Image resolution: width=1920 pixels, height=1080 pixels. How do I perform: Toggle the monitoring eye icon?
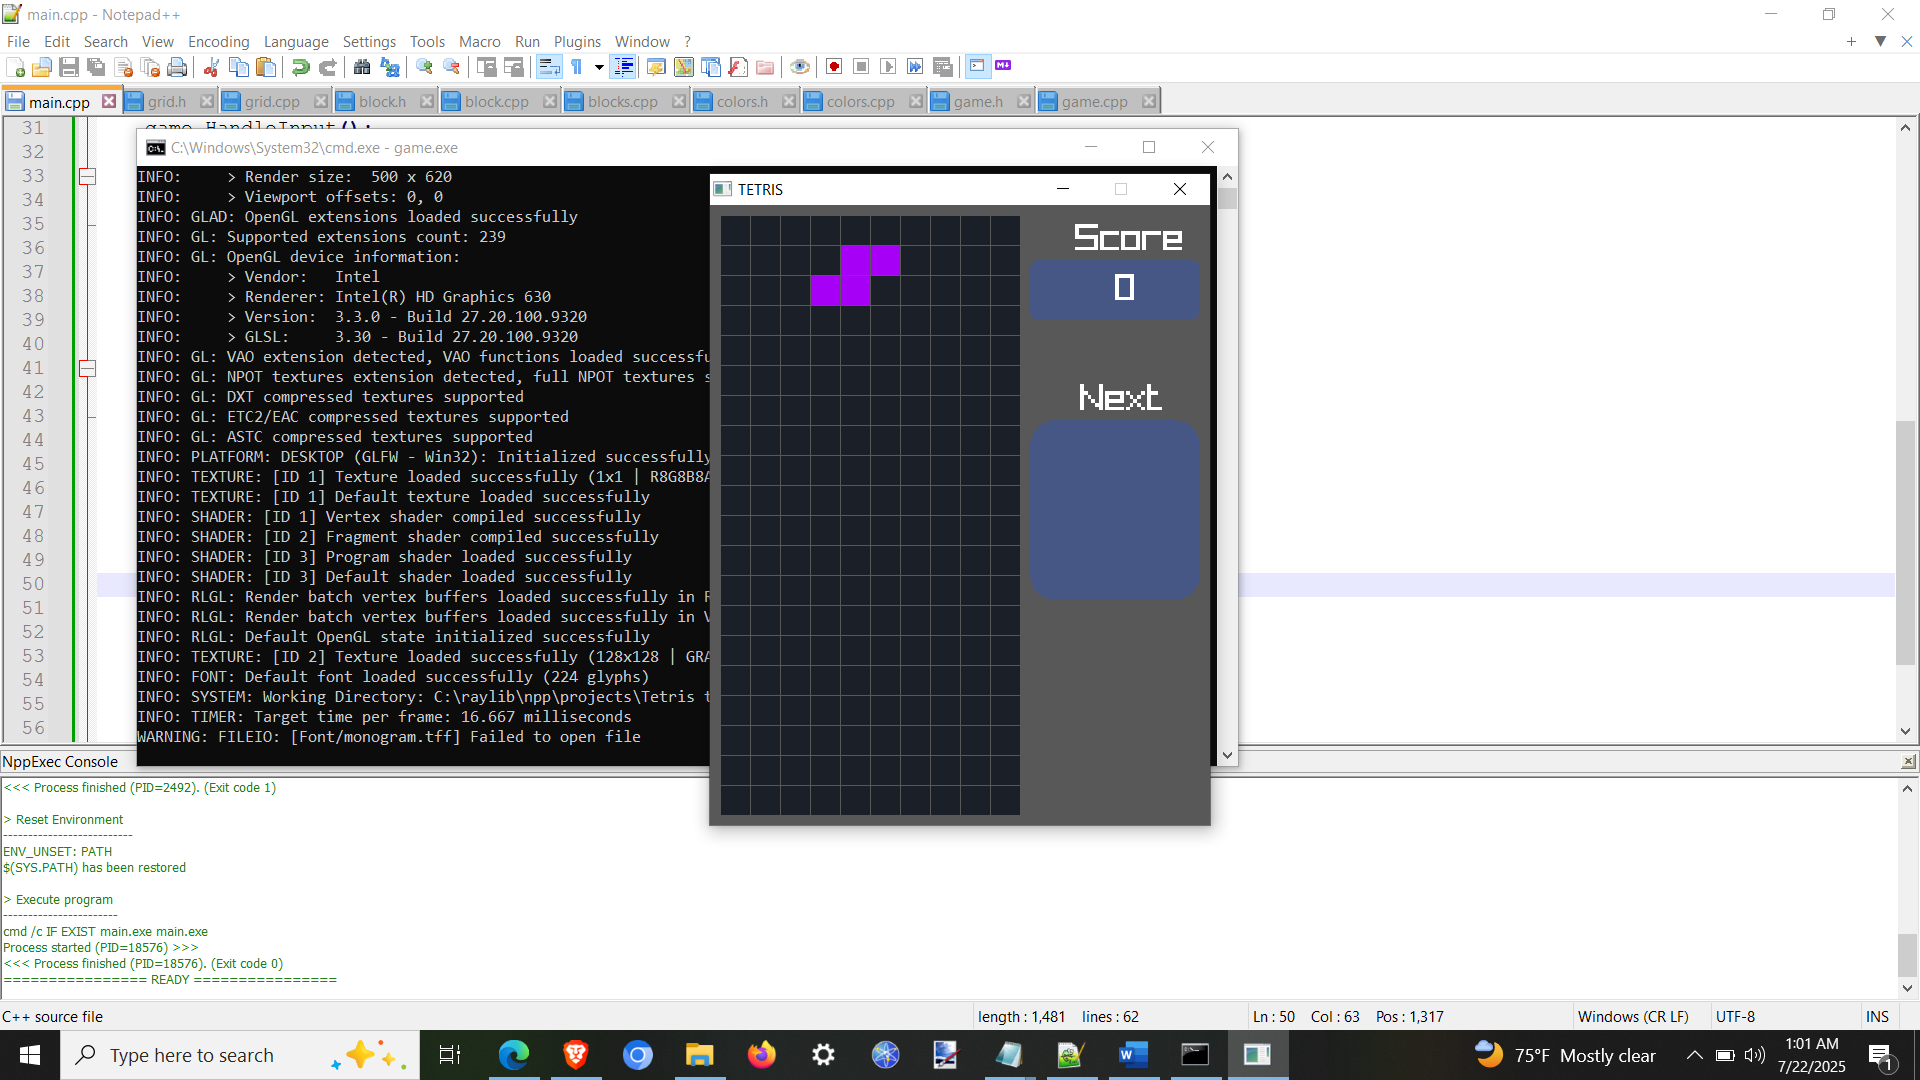coord(800,67)
